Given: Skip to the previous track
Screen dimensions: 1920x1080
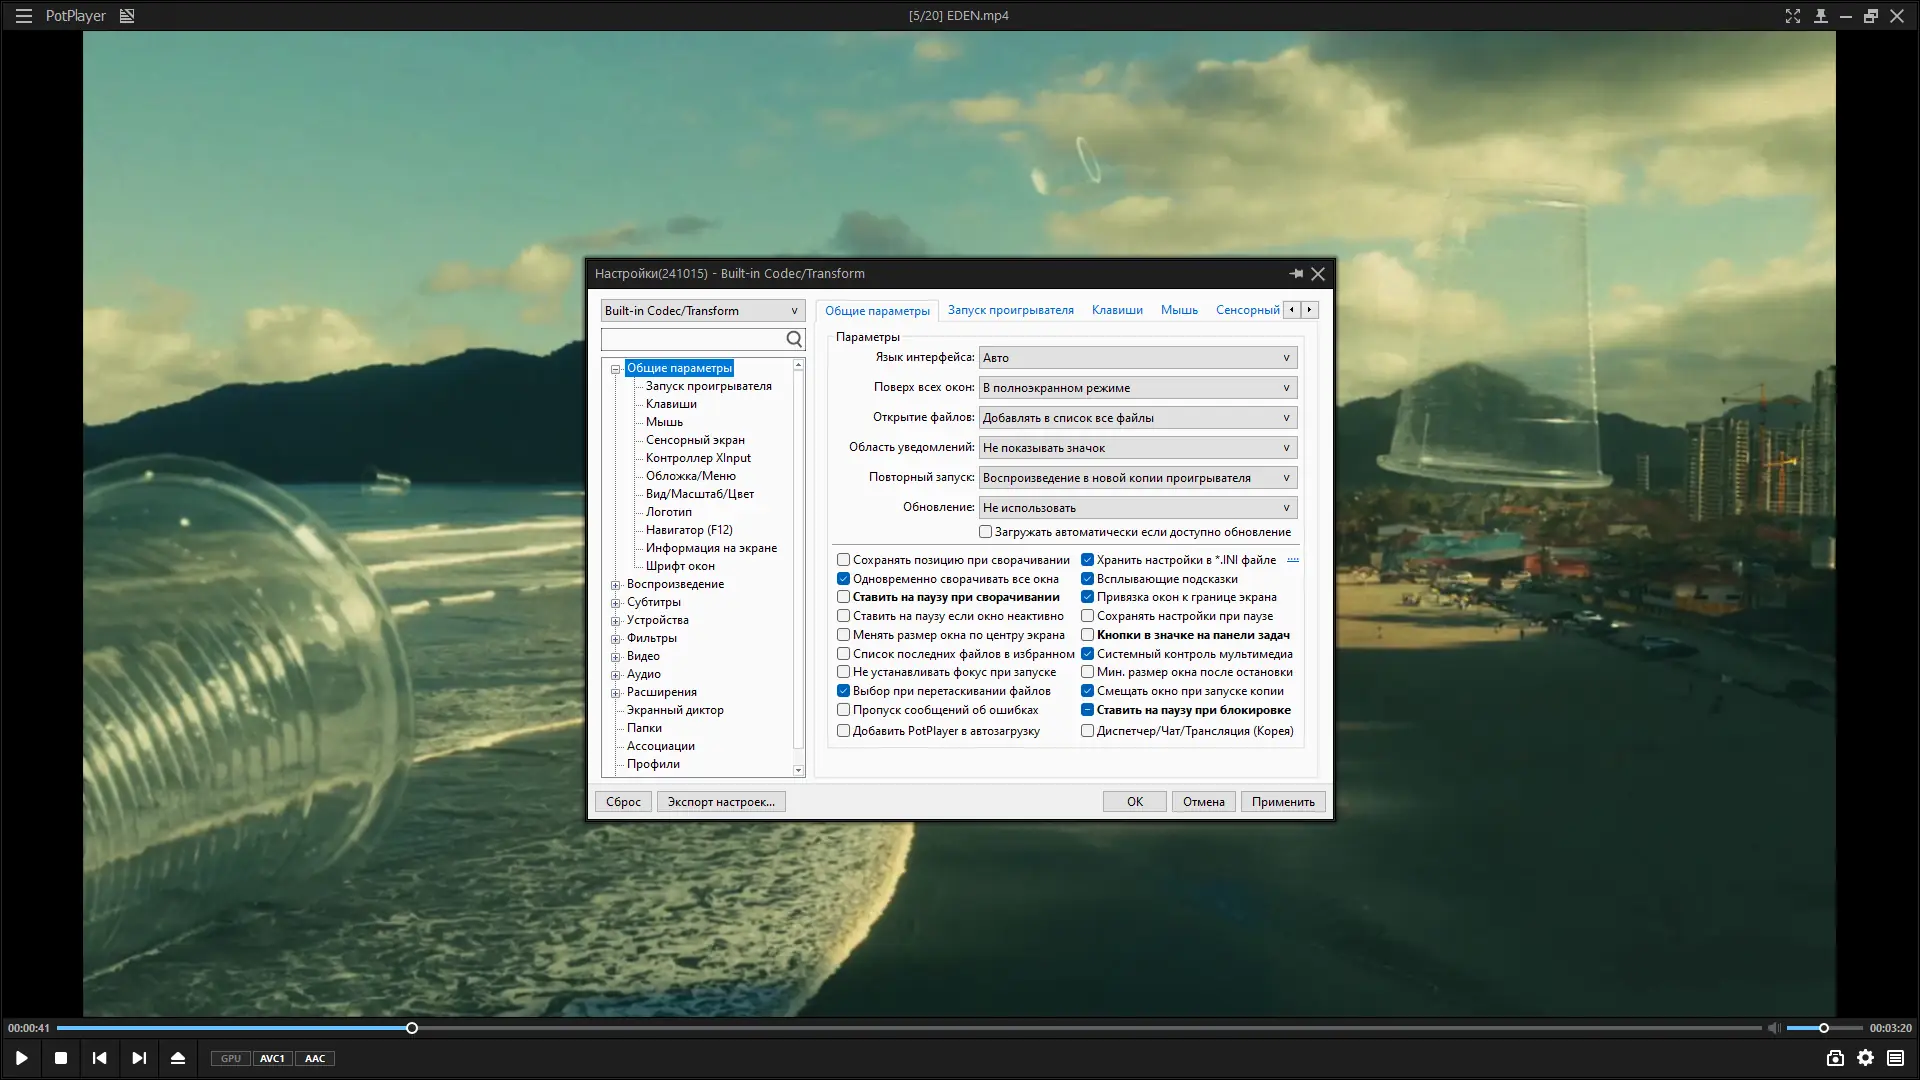Looking at the screenshot, I should [x=99, y=1058].
